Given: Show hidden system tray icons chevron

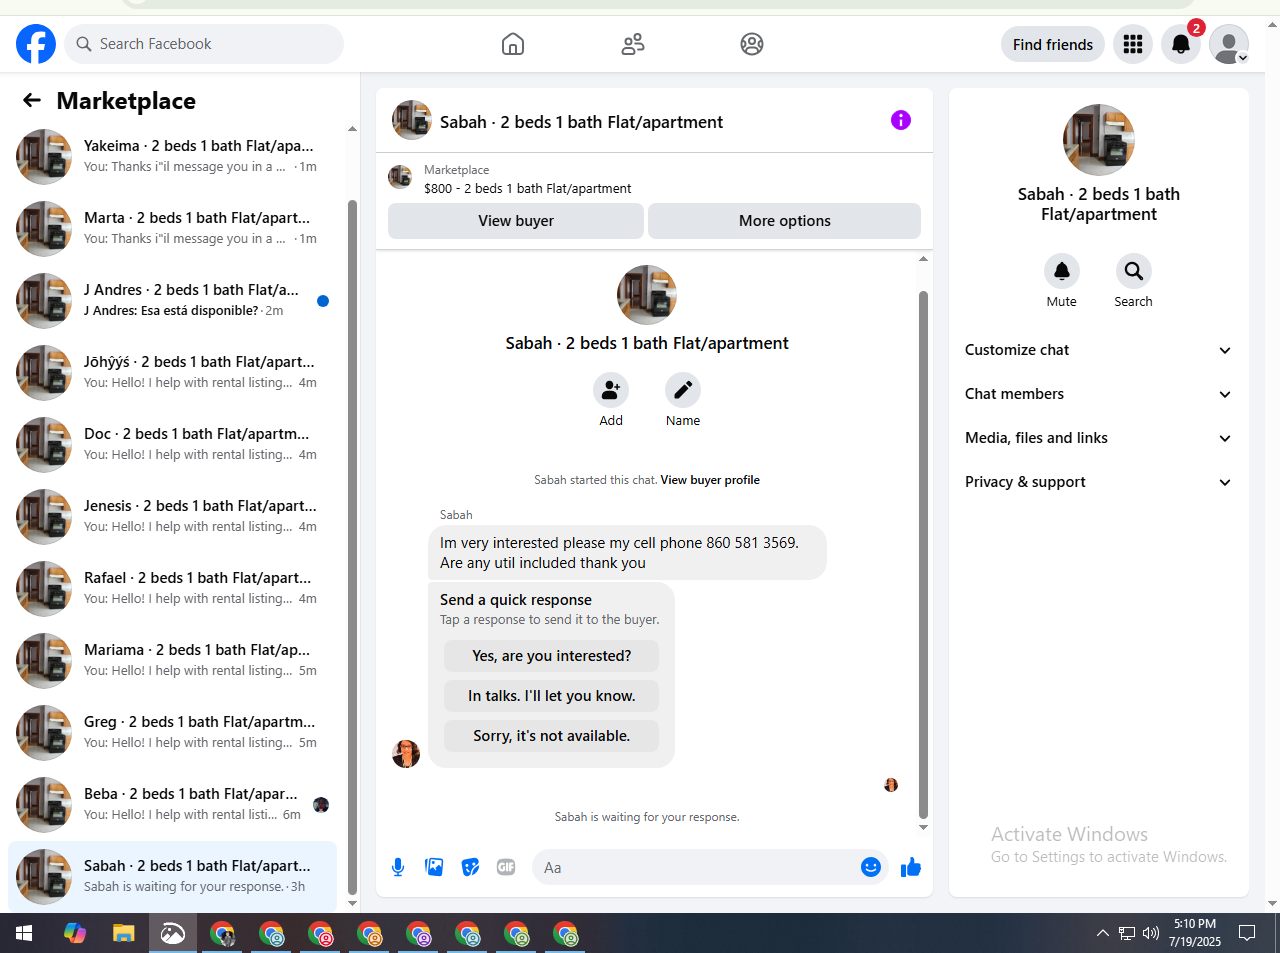Looking at the screenshot, I should (1103, 933).
